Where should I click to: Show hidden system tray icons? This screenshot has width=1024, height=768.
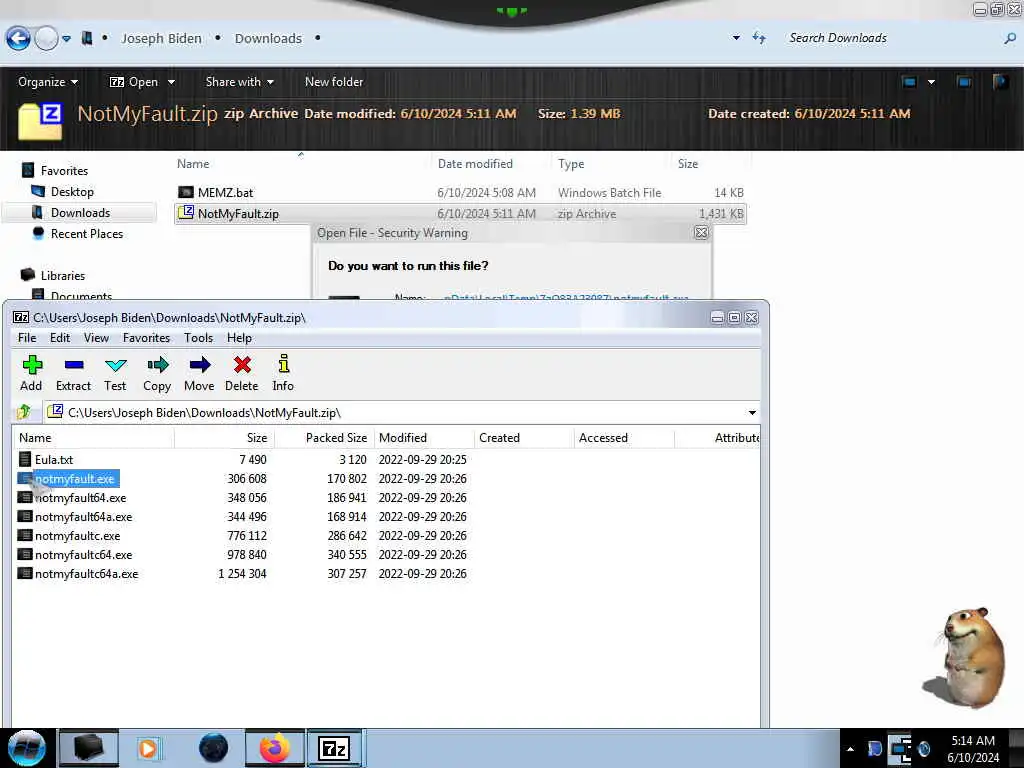click(x=850, y=749)
